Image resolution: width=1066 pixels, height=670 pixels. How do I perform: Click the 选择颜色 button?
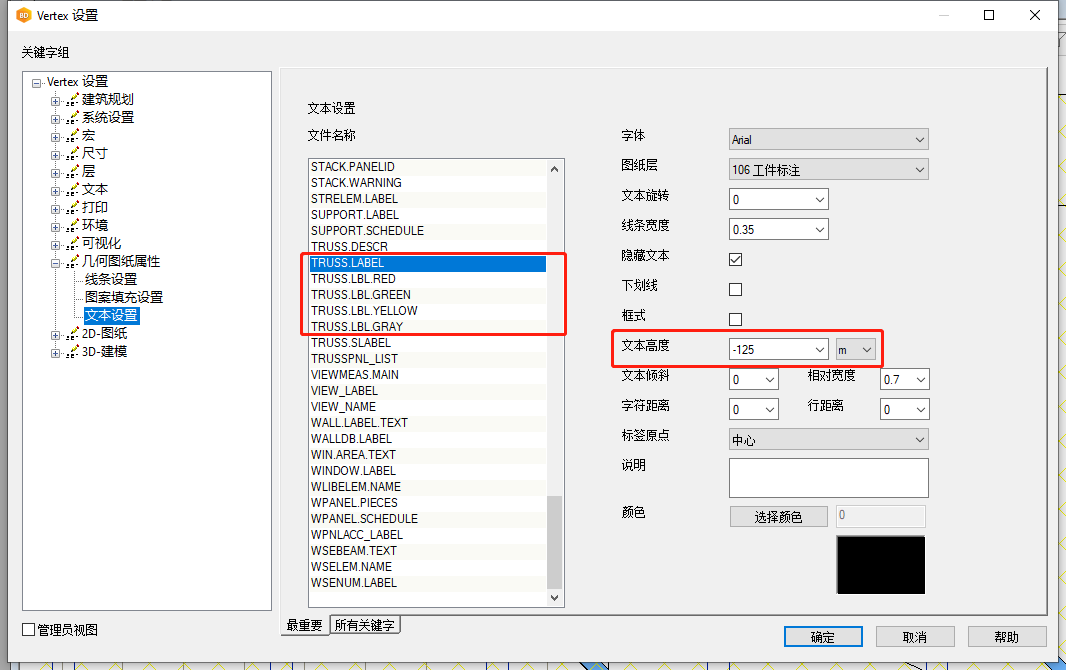(x=778, y=516)
